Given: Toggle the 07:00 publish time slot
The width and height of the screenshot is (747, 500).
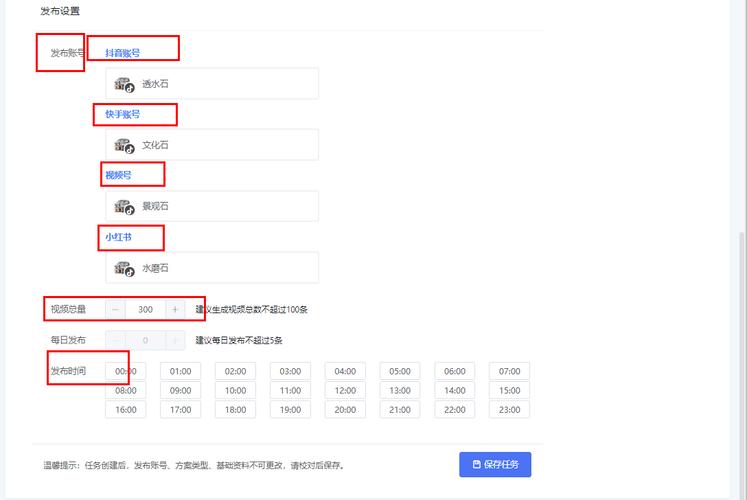Looking at the screenshot, I should pos(509,371).
